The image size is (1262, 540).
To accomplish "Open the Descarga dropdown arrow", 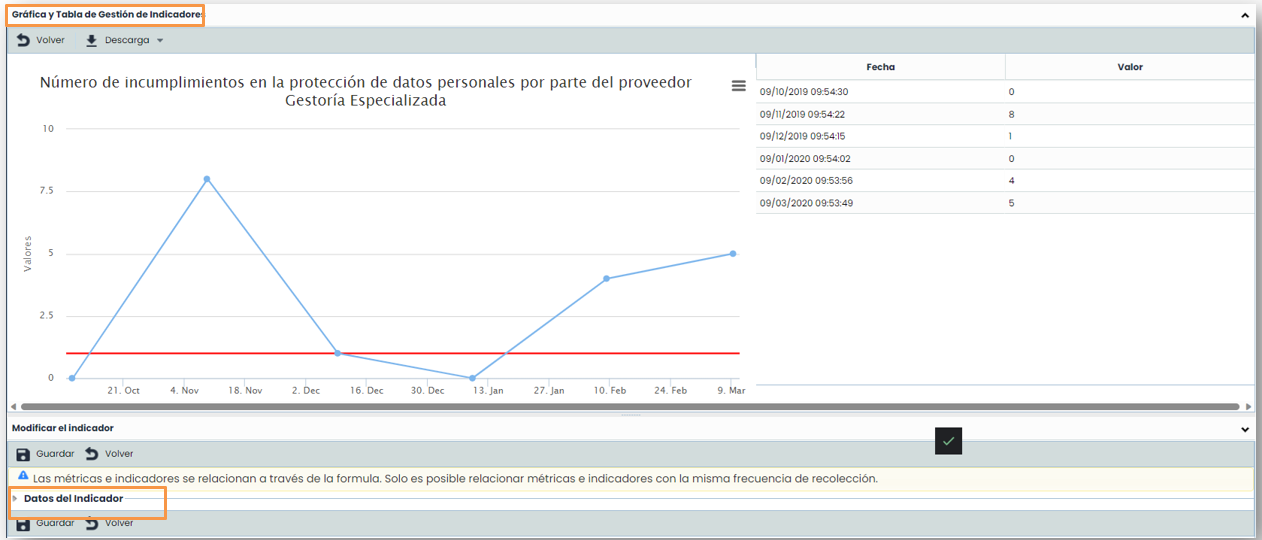I will click(160, 41).
